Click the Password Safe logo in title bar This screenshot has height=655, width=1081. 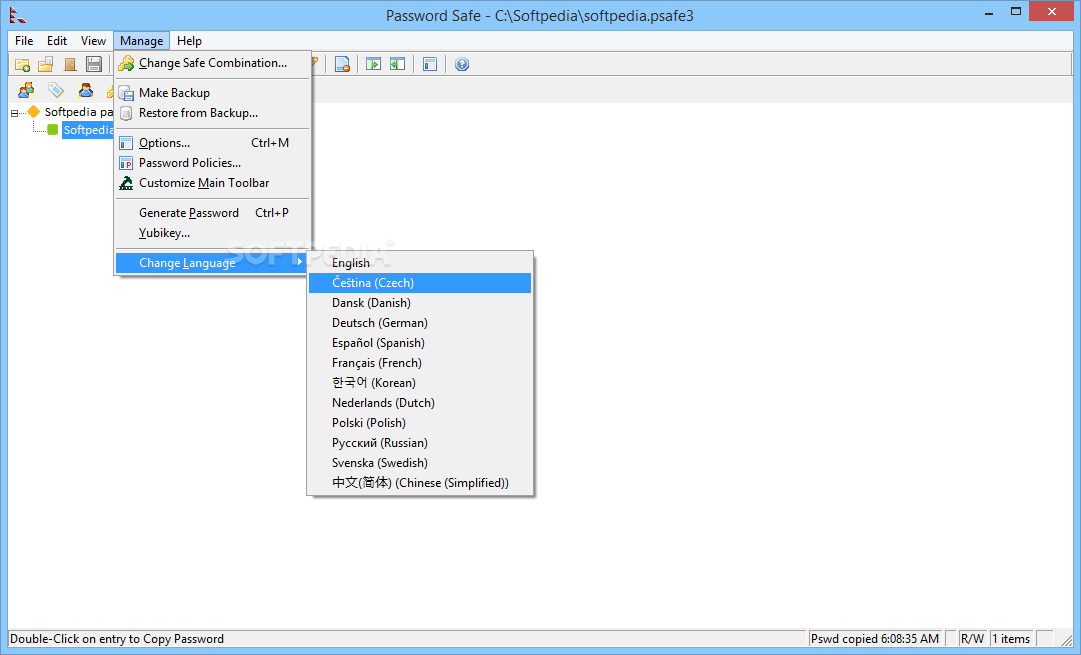(17, 14)
